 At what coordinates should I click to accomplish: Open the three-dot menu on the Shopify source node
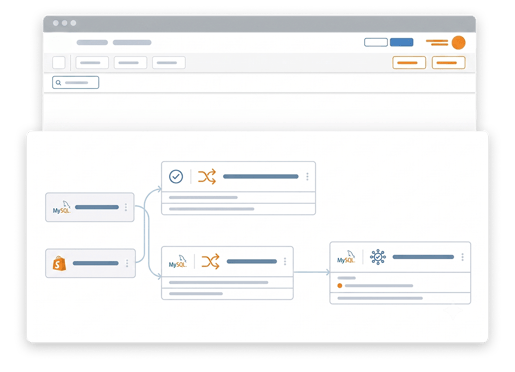pyautogui.click(x=127, y=263)
